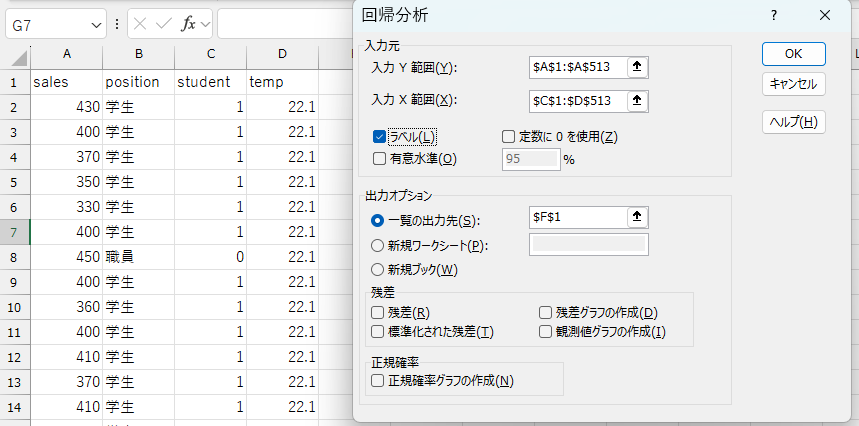Select the 新規ブック radio button
Image resolution: width=859 pixels, height=426 pixels.
point(377,269)
